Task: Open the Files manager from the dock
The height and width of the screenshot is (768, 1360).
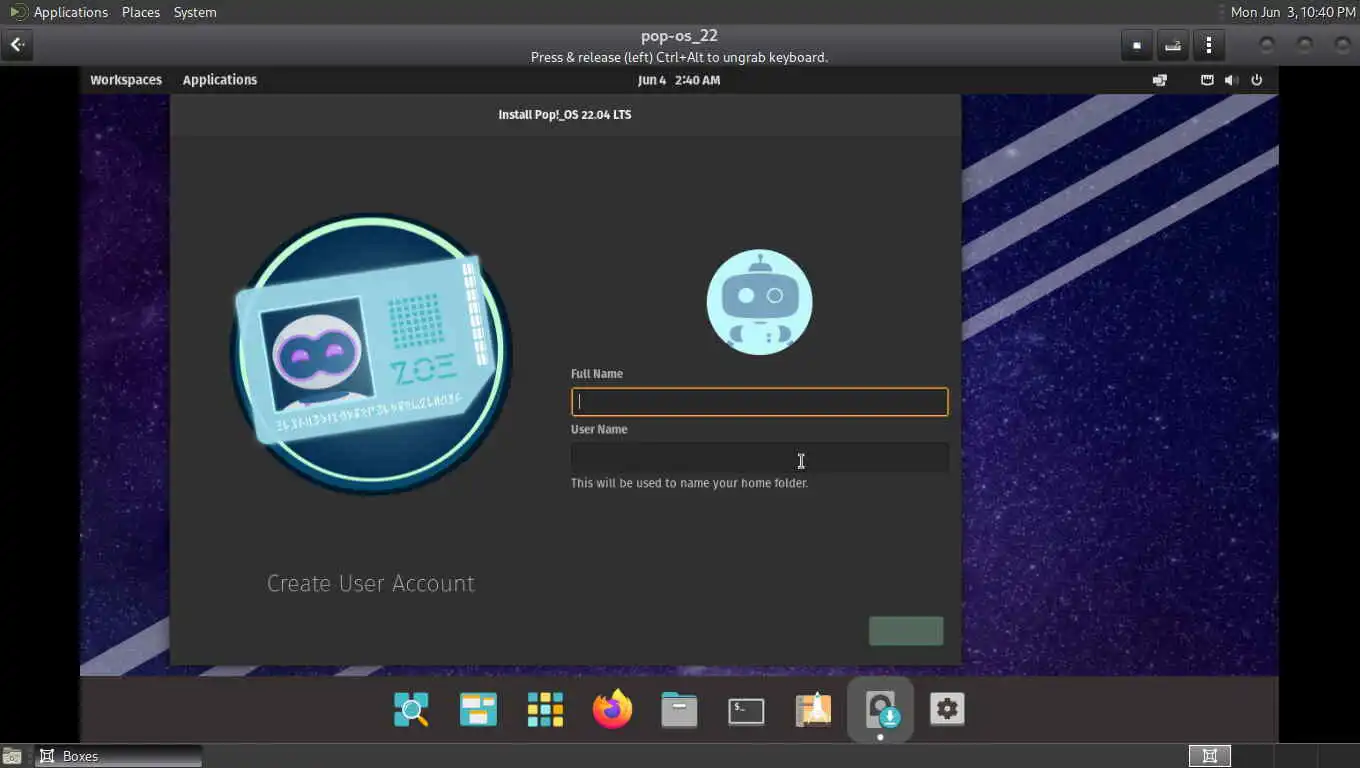Action: (x=679, y=709)
